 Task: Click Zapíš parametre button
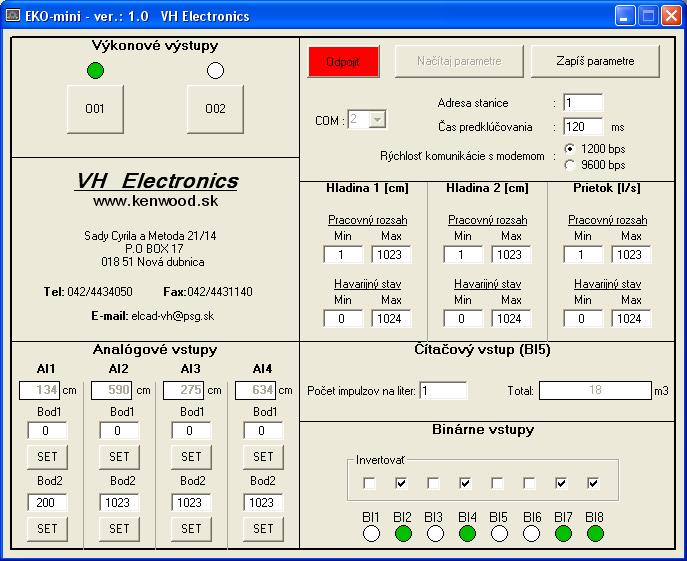point(595,61)
